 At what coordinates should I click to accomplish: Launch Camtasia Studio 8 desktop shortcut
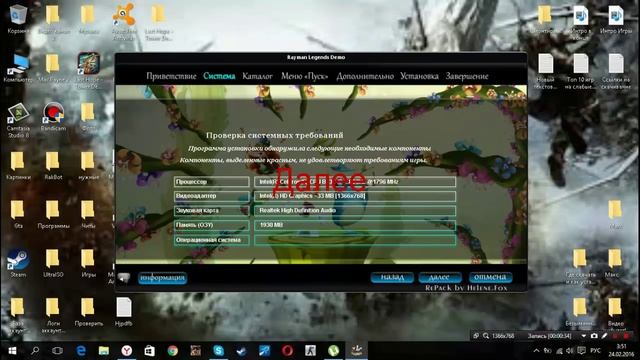18,120
